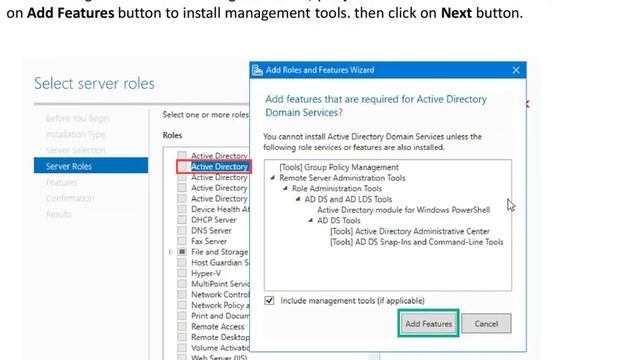Open the Before You Begin step

click(78, 118)
